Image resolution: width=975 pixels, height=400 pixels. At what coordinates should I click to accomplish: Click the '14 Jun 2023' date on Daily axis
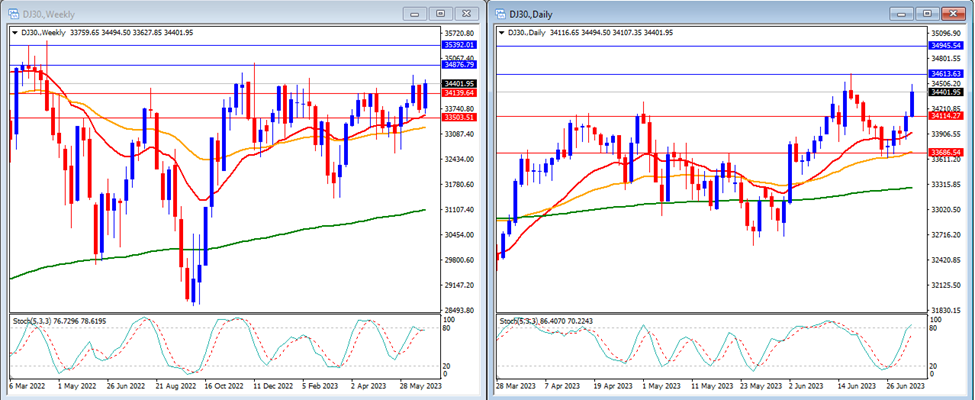point(859,387)
